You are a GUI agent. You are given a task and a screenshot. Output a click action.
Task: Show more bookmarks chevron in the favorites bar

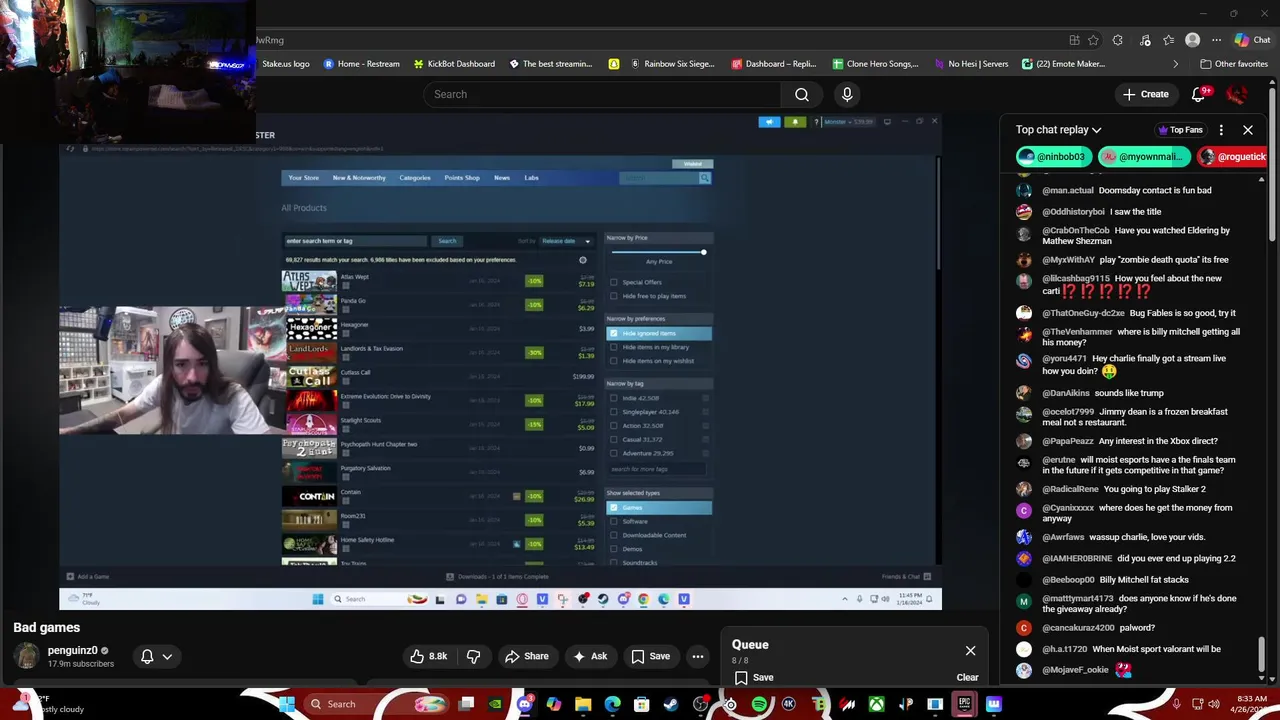pos(1176,64)
